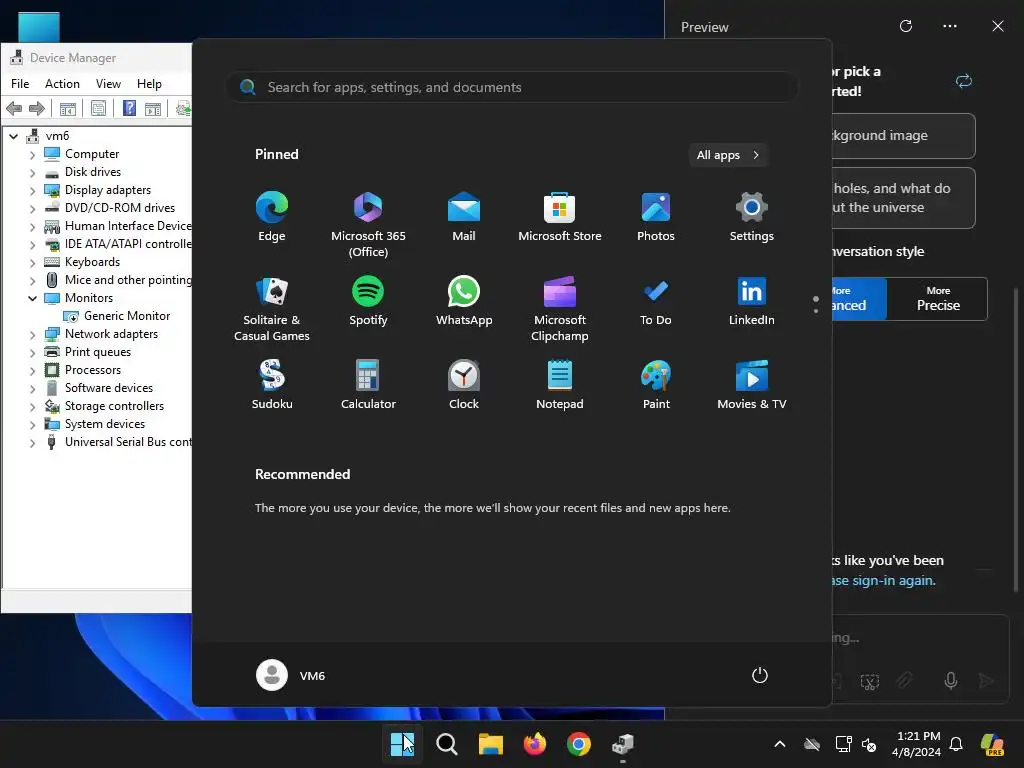Launch Microsoft 365 (Office) app

click(368, 224)
